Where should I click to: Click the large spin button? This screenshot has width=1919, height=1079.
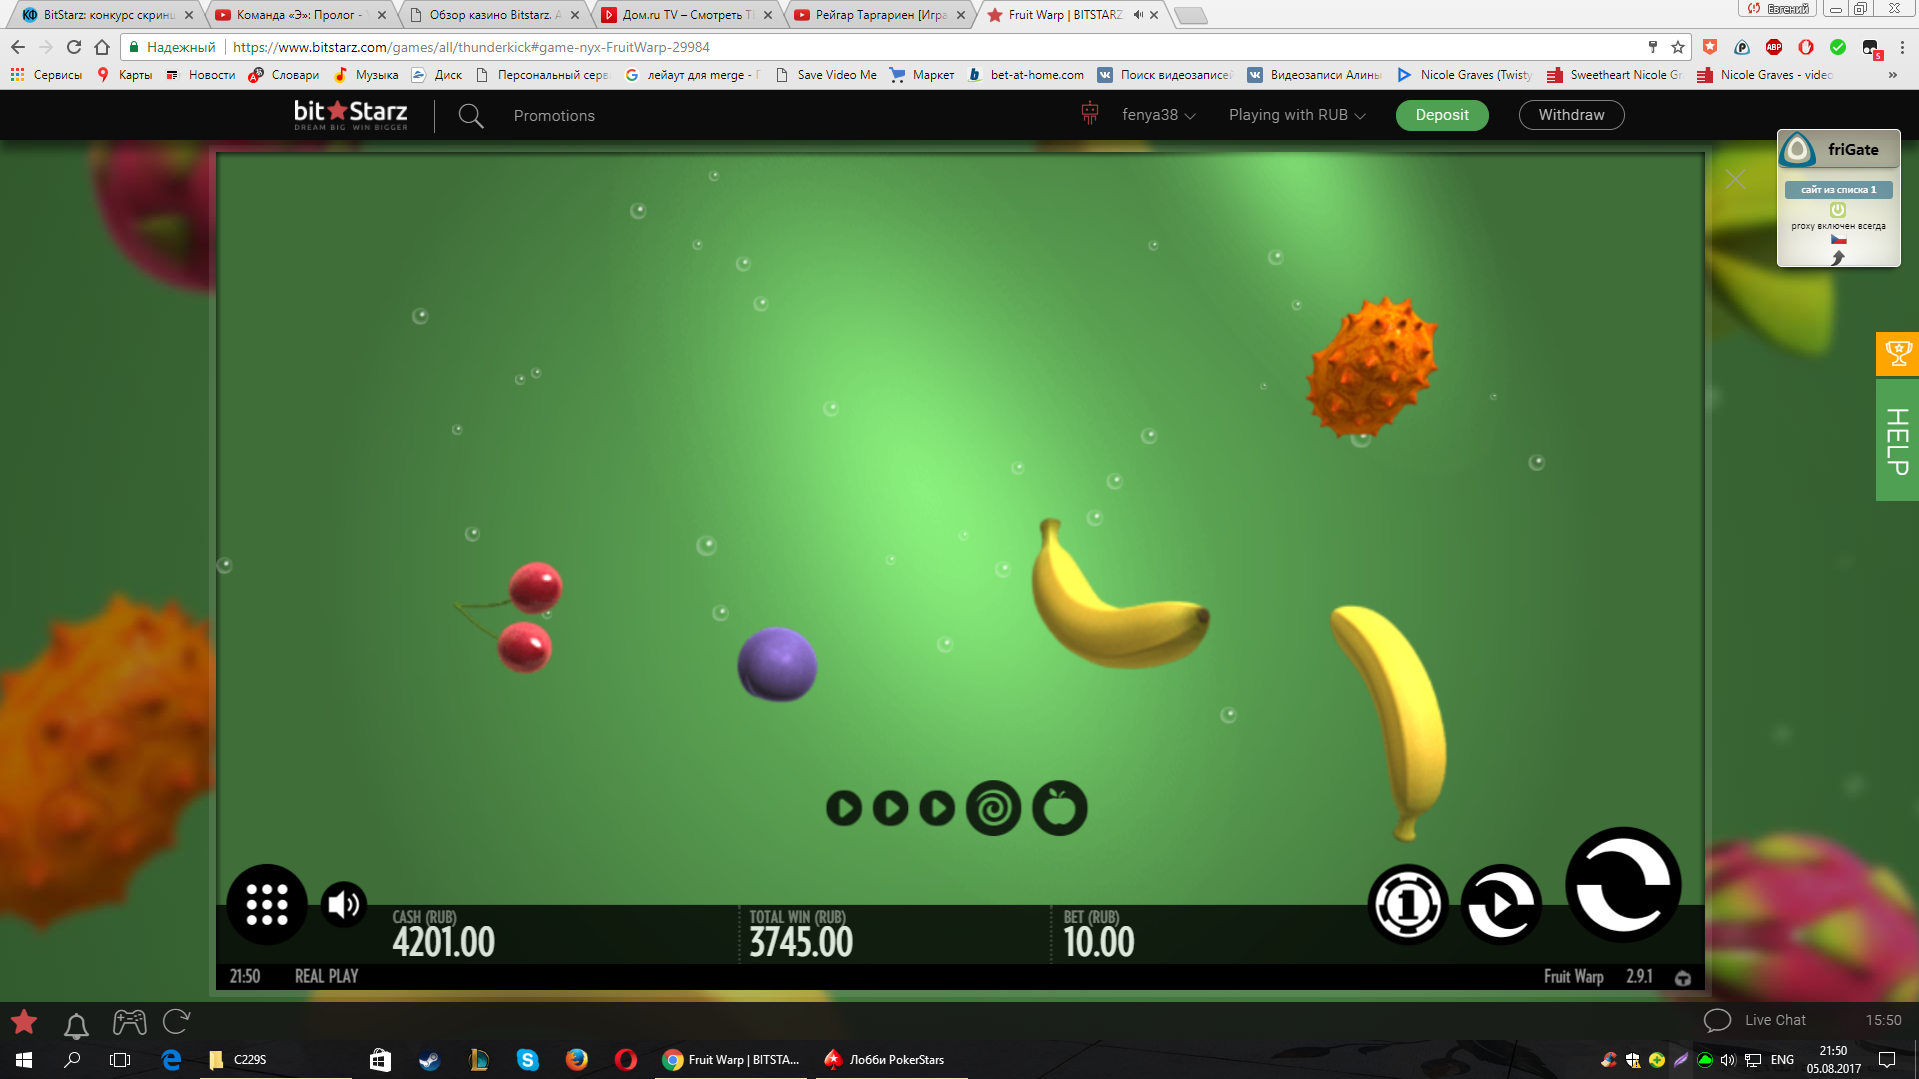point(1622,885)
